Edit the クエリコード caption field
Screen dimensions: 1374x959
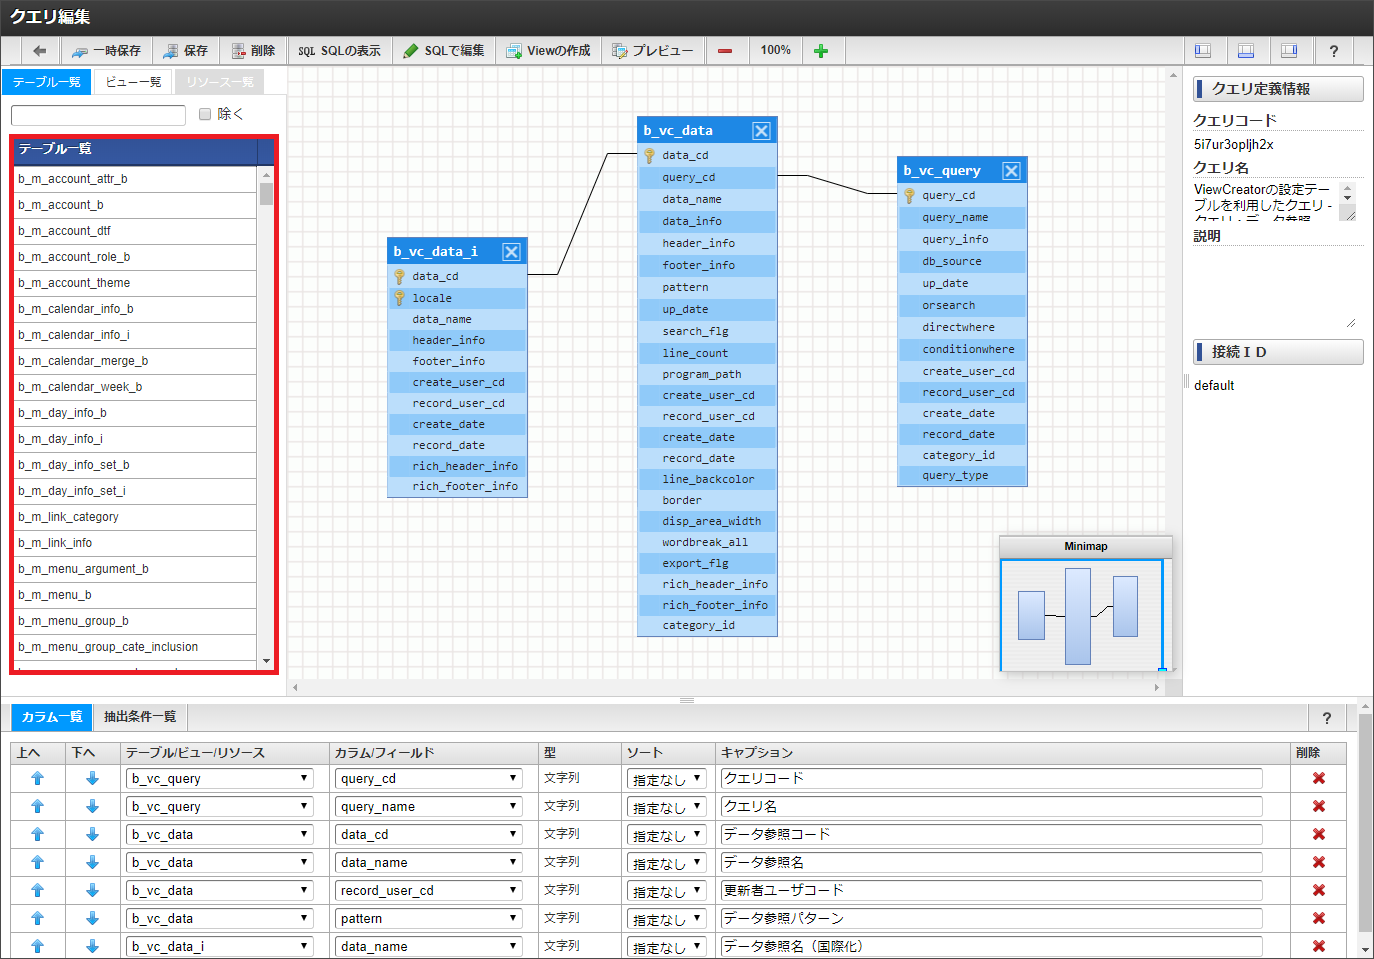(991, 779)
